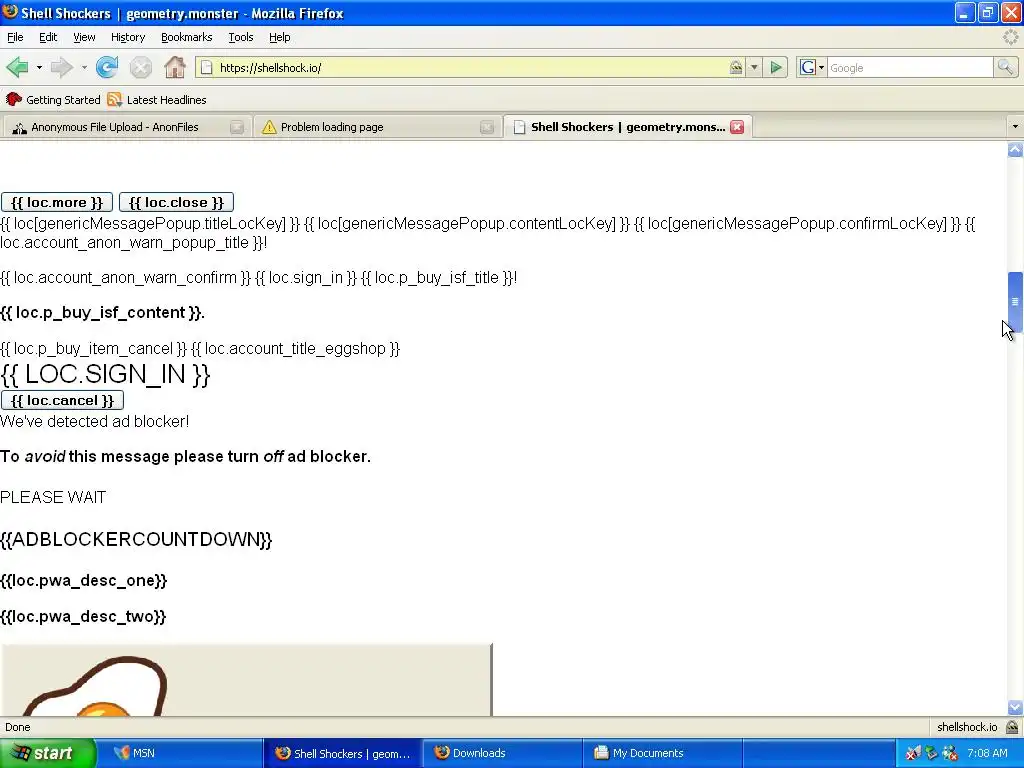Image resolution: width=1024 pixels, height=768 pixels.
Task: Open the Forward history dropdown arrow
Action: tap(84, 67)
